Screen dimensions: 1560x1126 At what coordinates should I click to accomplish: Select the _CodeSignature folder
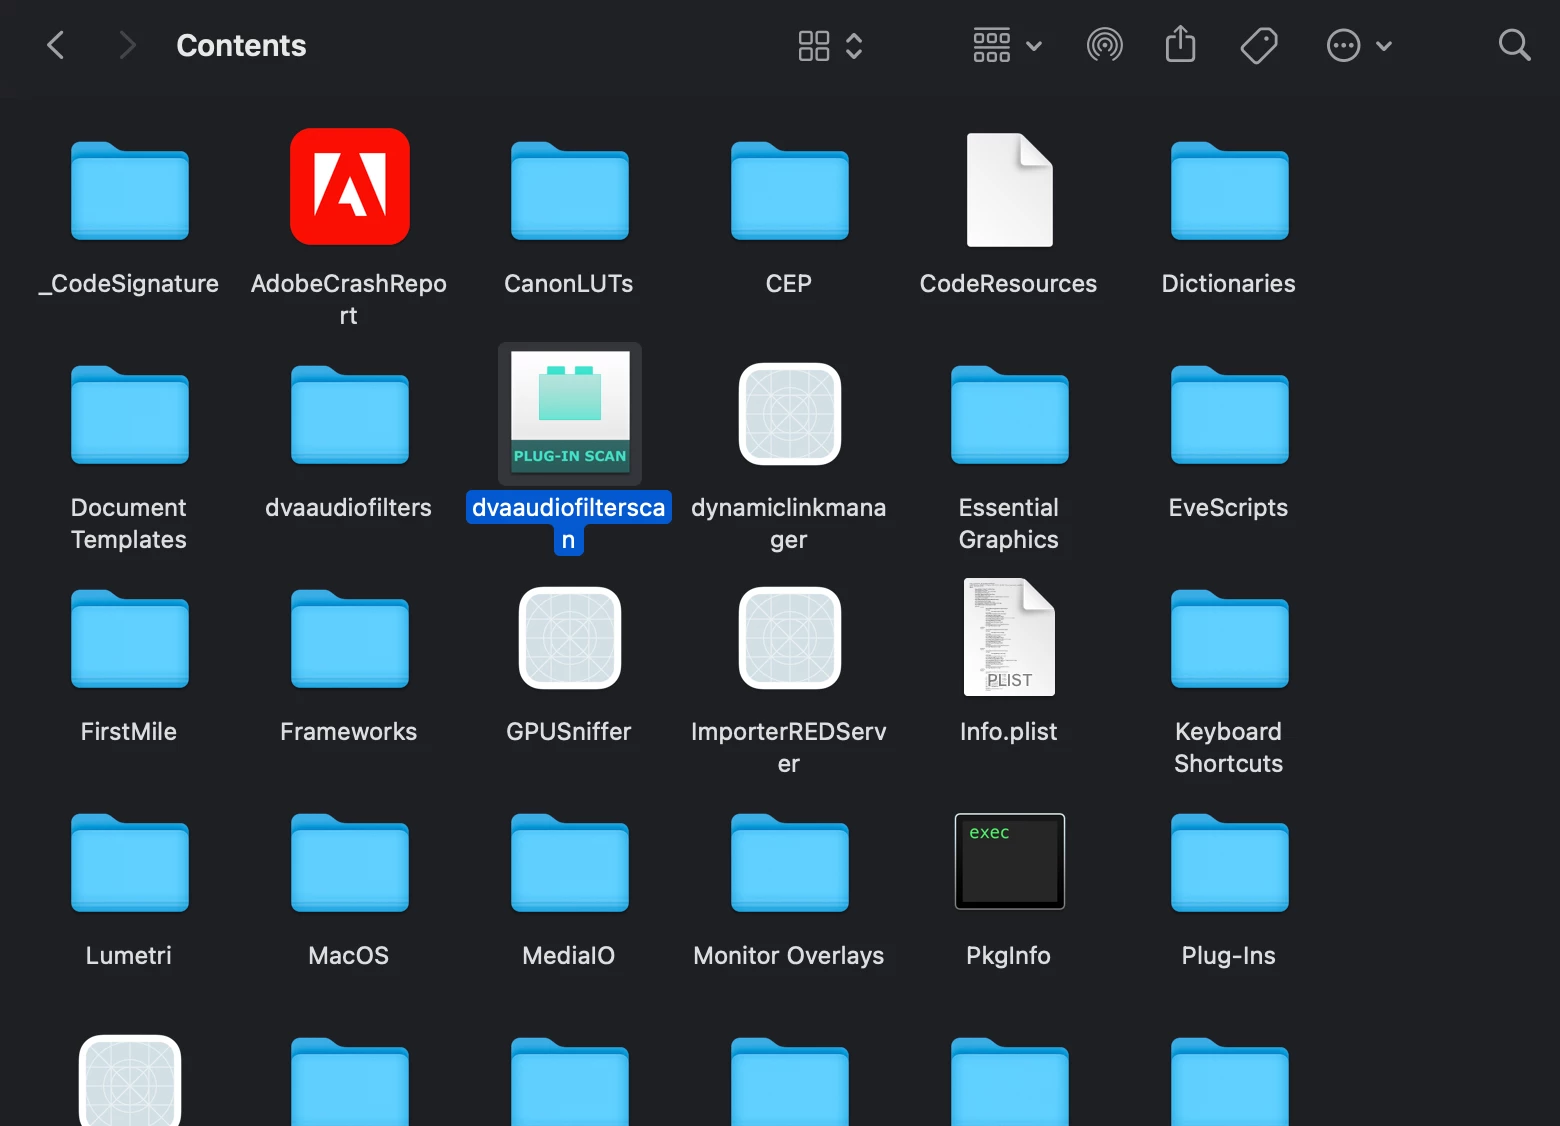click(x=130, y=191)
